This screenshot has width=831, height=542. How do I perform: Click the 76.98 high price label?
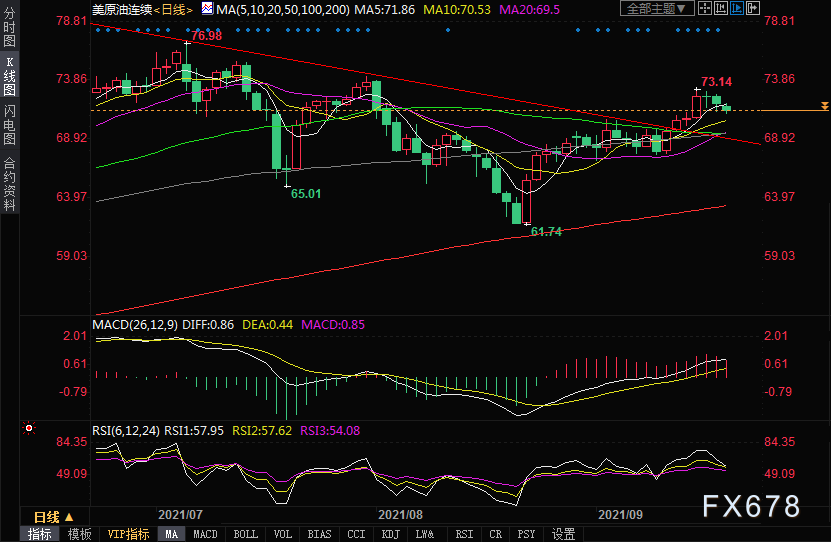tap(207, 36)
